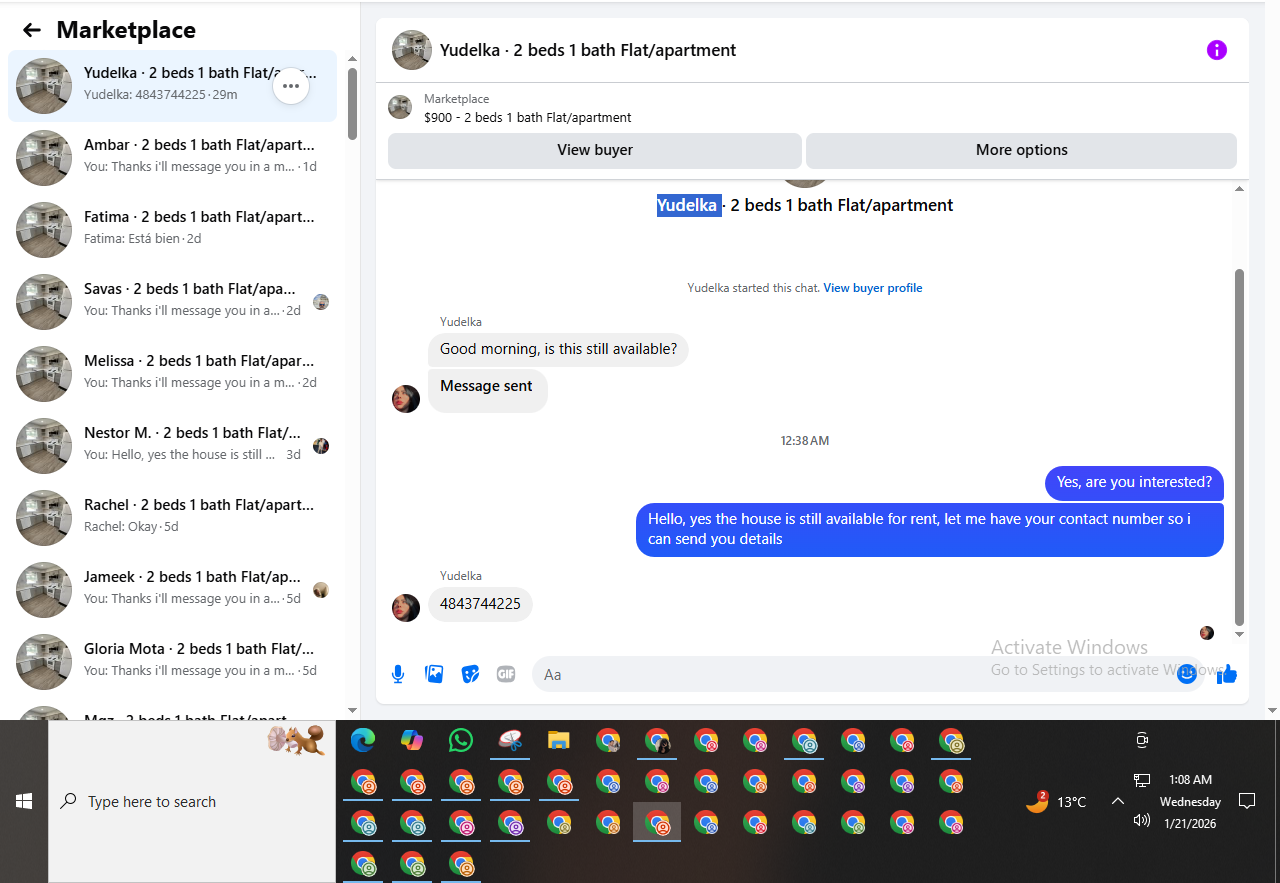Open the Snipping Tool taskbar icon
1280x883 pixels.
(510, 741)
